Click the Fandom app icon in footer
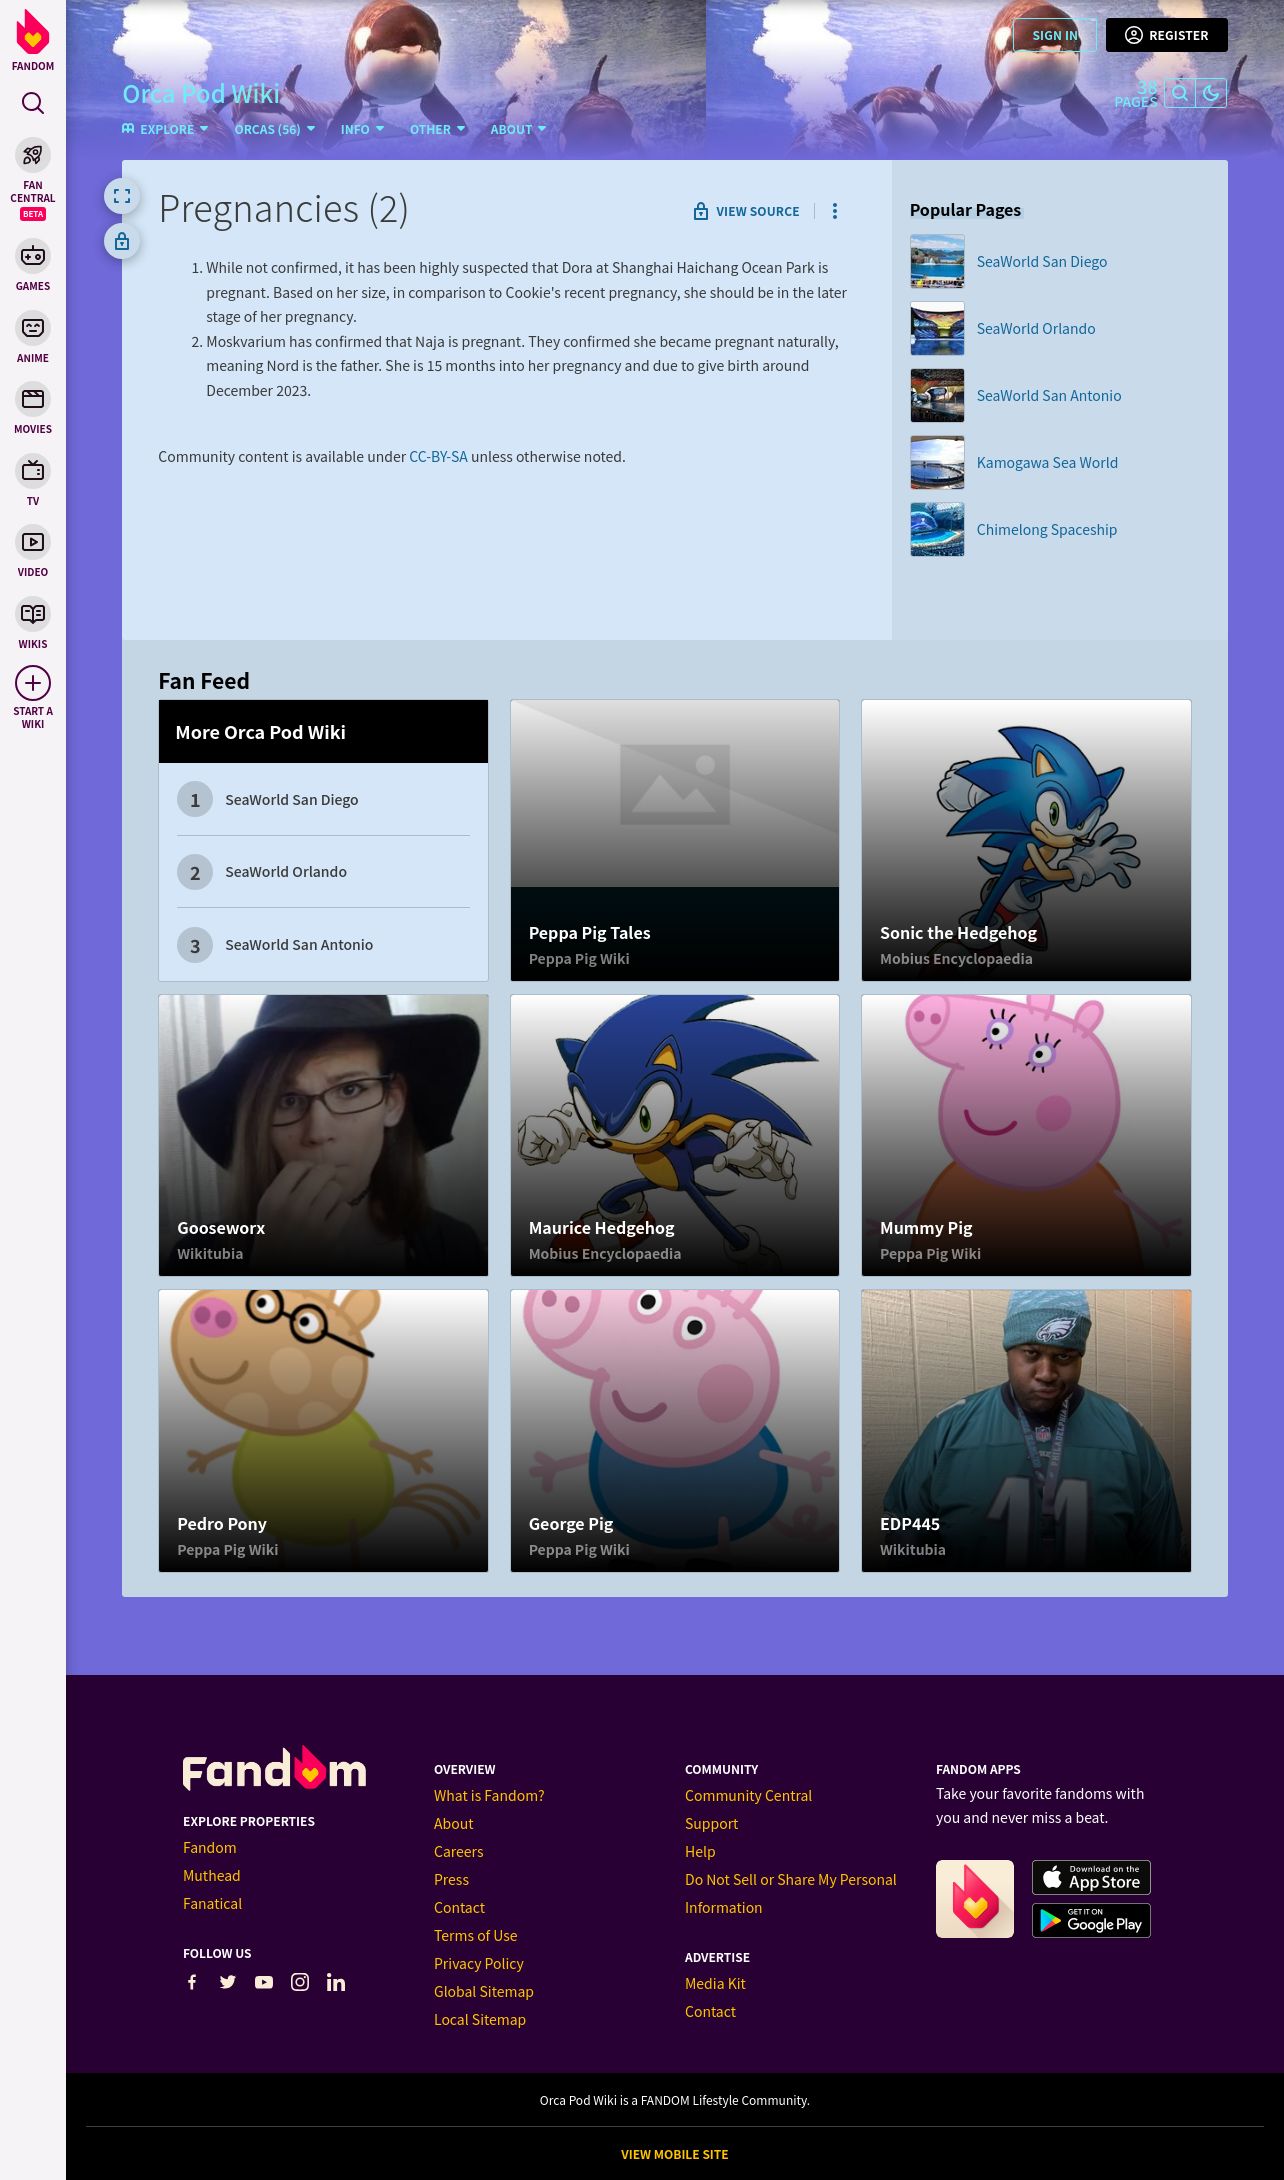This screenshot has height=2180, width=1284. tap(975, 1899)
